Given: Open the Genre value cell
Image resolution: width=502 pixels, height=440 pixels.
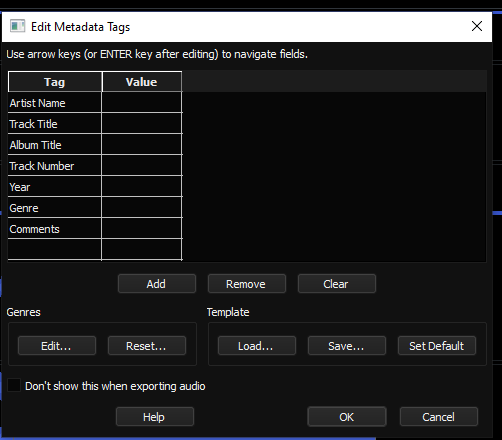Looking at the screenshot, I should (142, 208).
